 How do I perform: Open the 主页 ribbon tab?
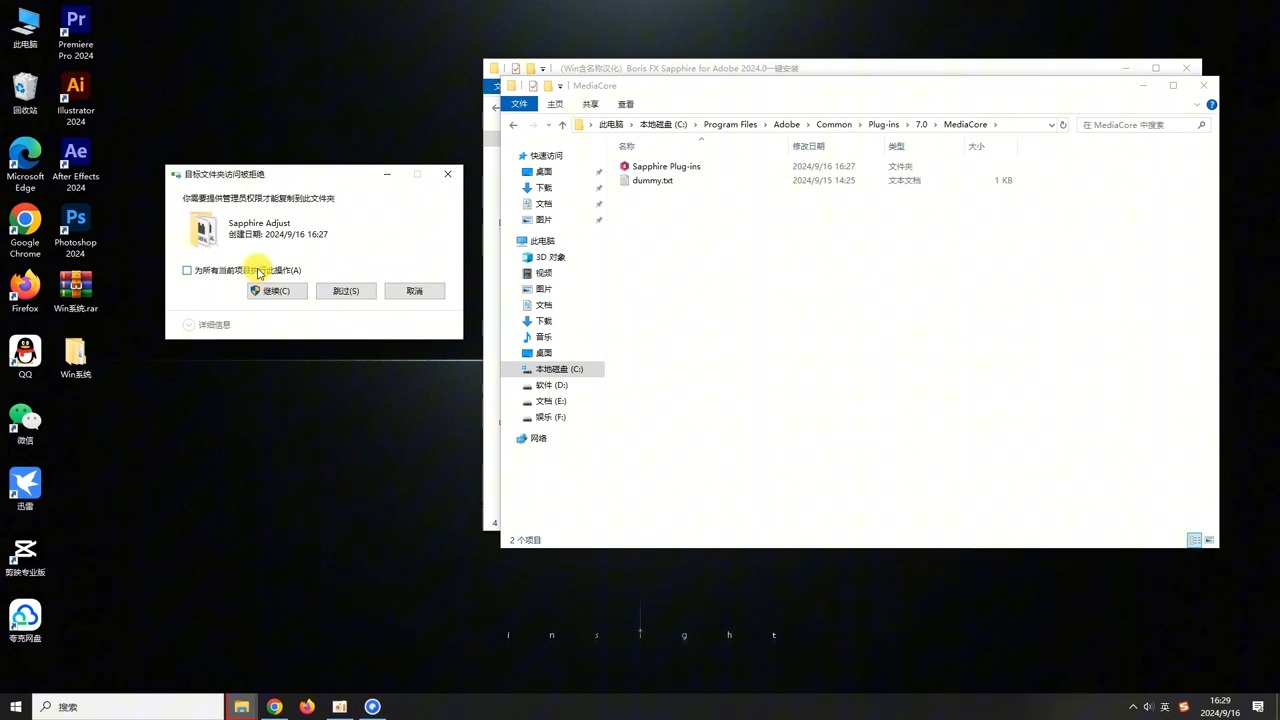555,104
